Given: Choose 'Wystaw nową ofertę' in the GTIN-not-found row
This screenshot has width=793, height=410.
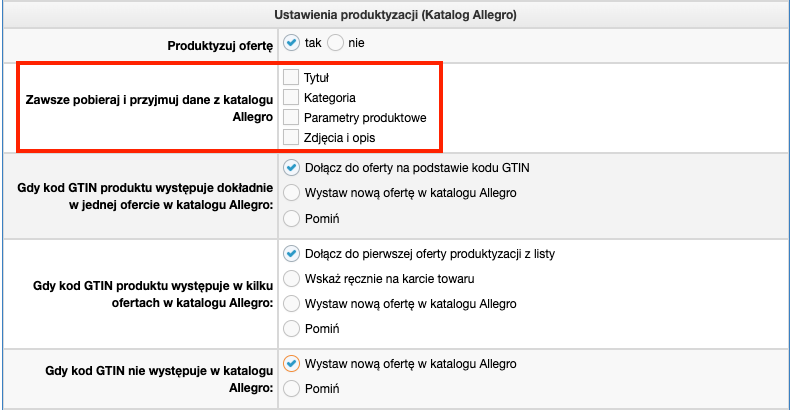Looking at the screenshot, I should [x=291, y=363].
